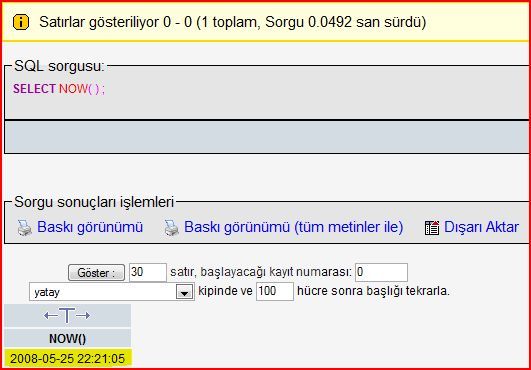Image resolution: width=531 pixels, height=370 pixels.
Task: Click the Satırlar gösteriliyor status message
Action: point(233,22)
